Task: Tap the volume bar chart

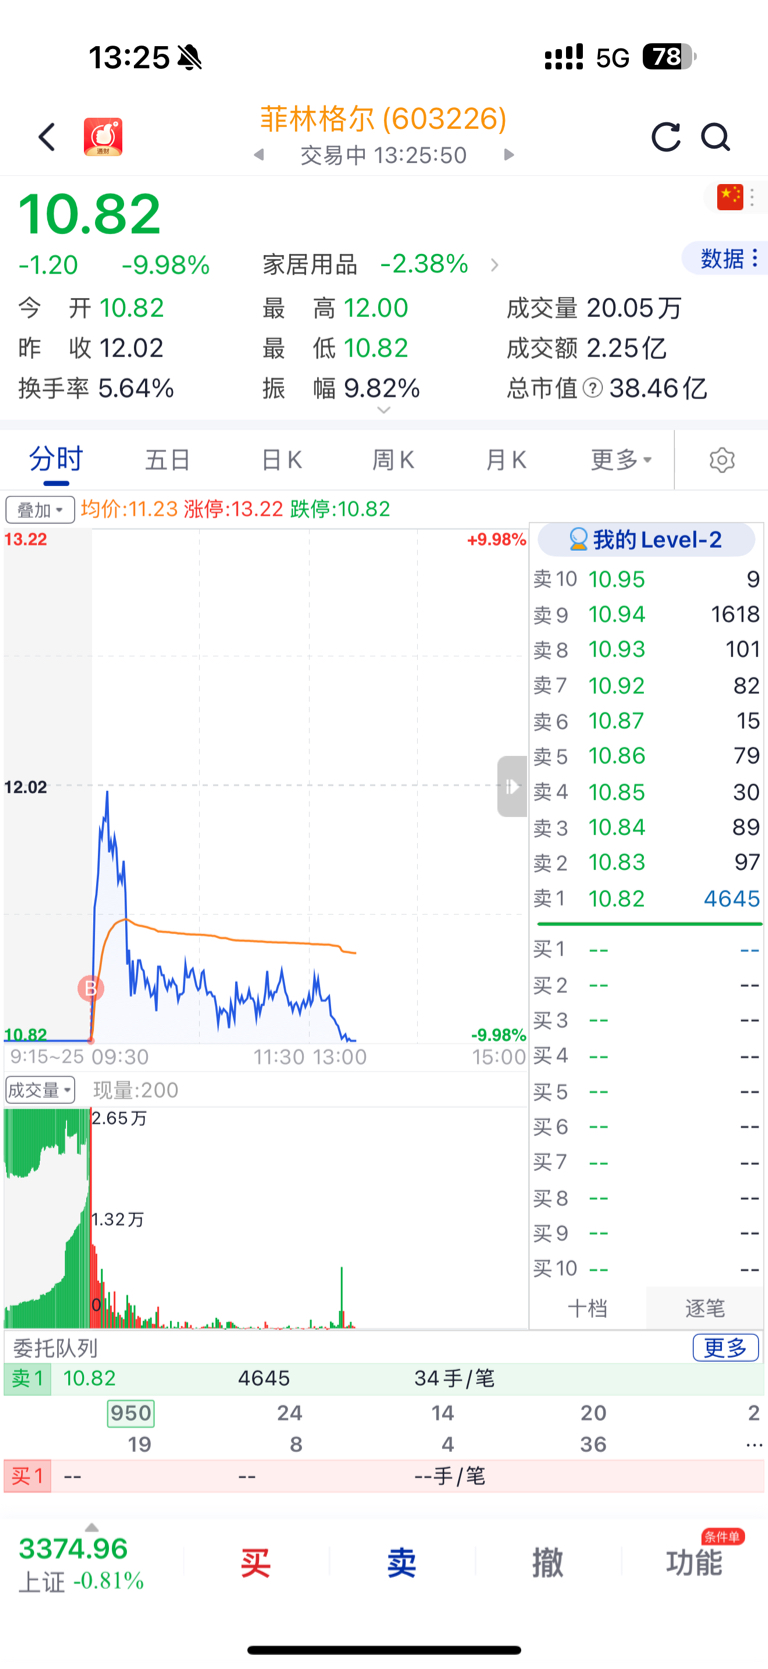Action: [x=266, y=1218]
